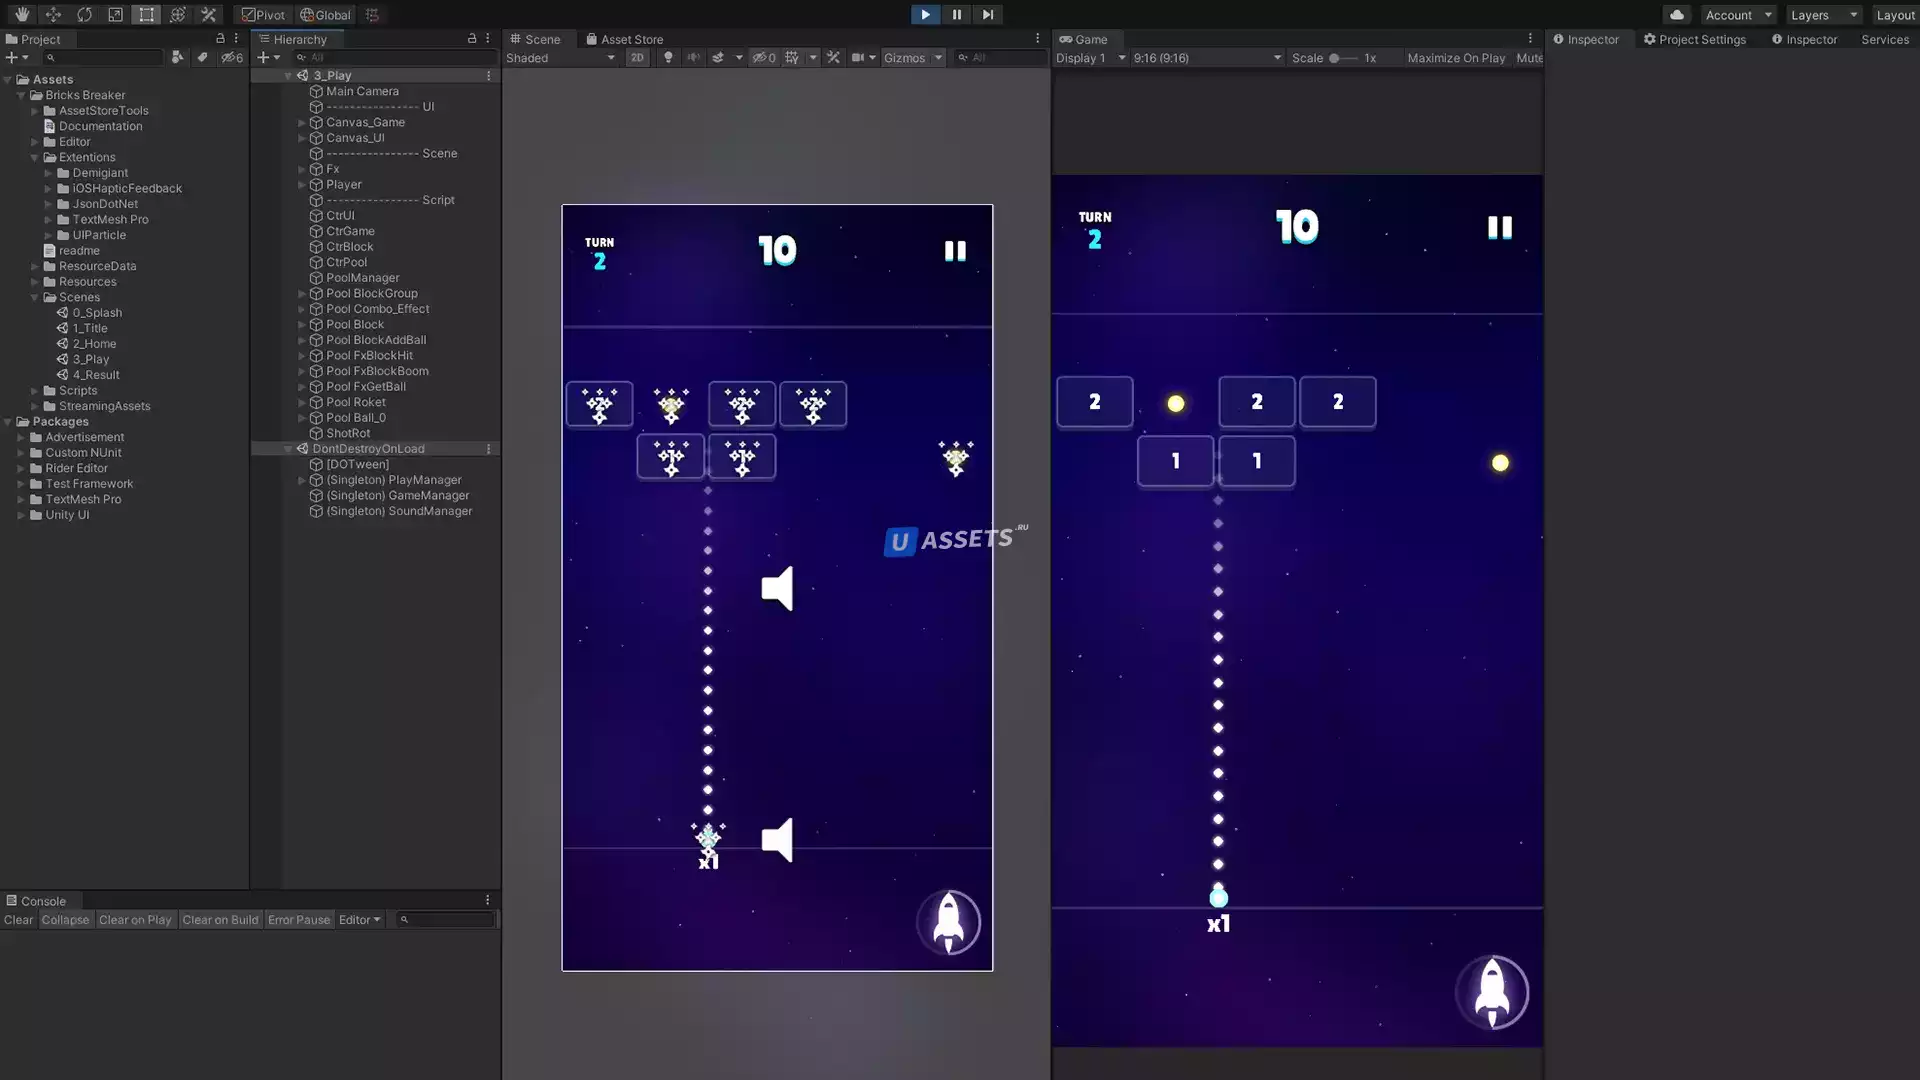Select the Rotate tool

84,15
